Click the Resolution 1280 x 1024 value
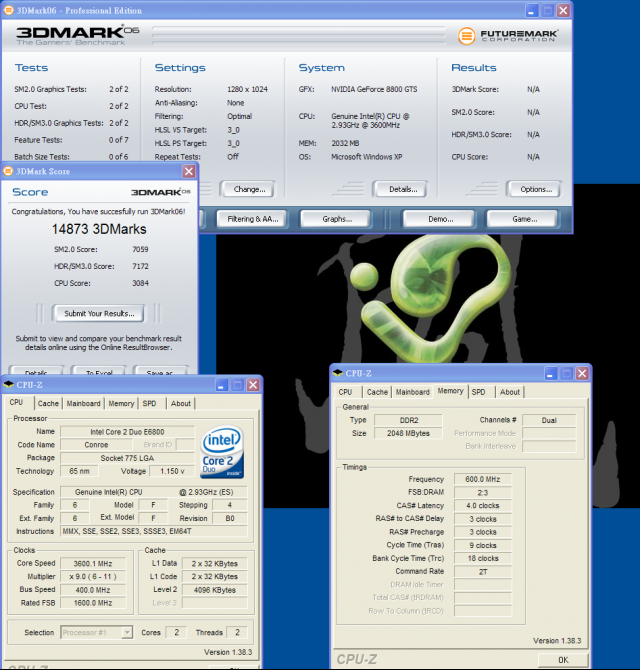 247,89
